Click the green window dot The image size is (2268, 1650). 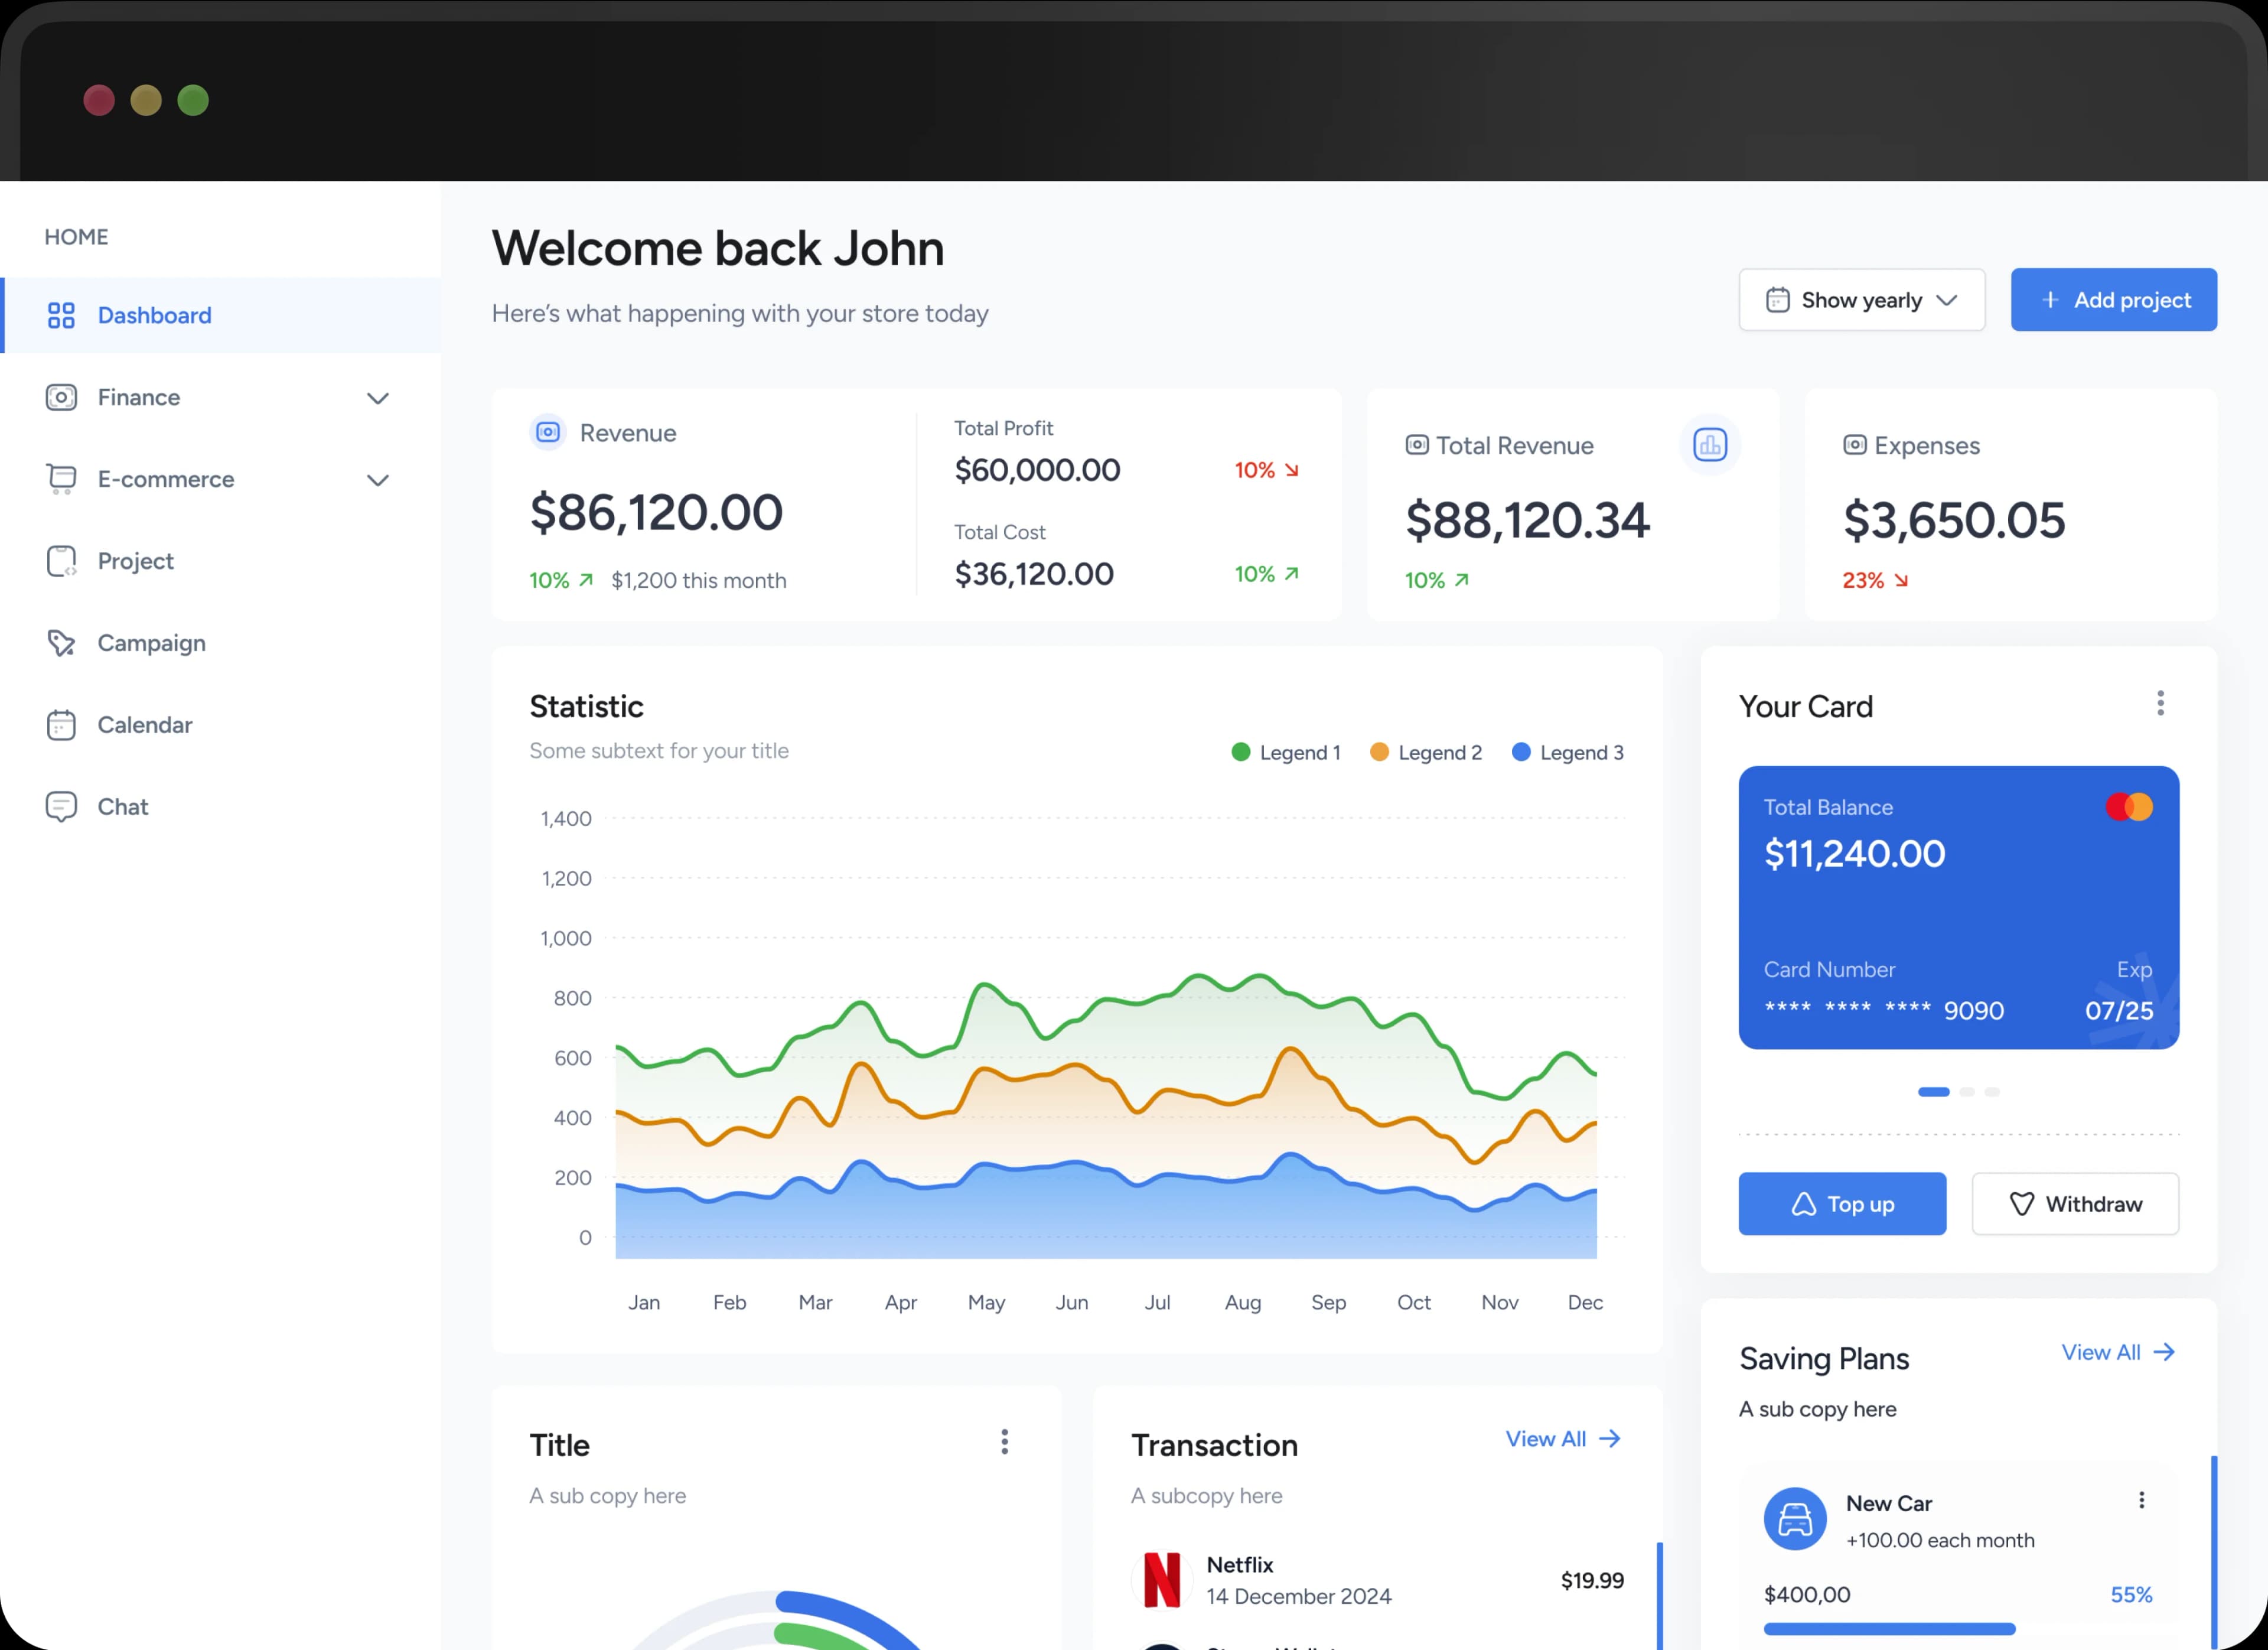coord(193,100)
